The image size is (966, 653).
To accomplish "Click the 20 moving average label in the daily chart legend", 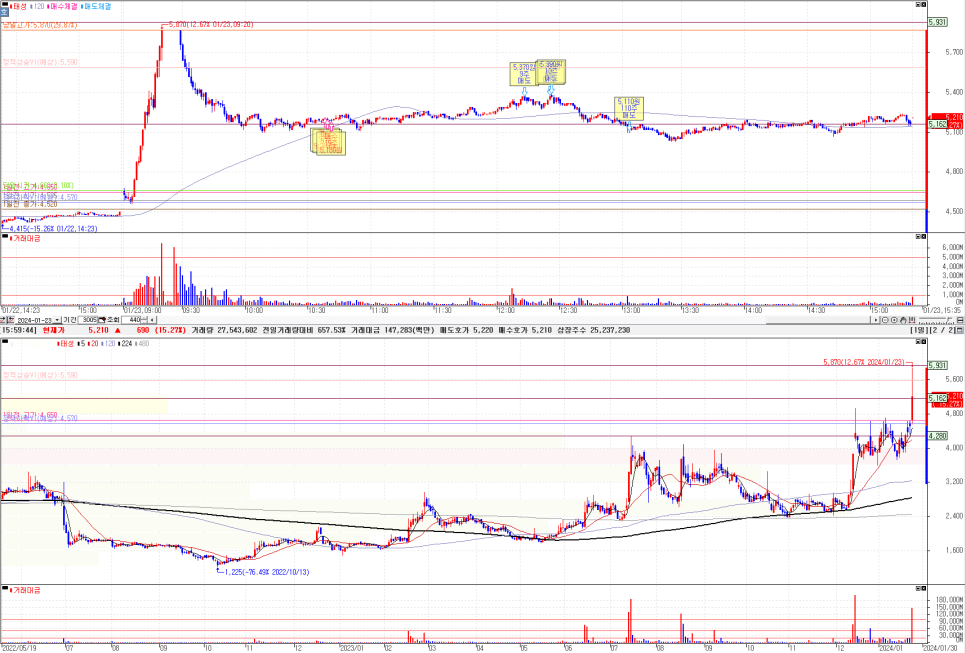I will click(x=94, y=344).
